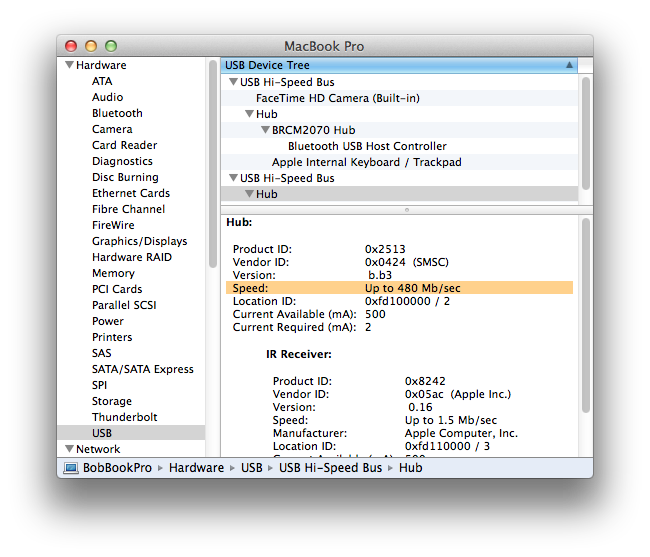Select the second USB Hi-Speed Bus row

399,178
